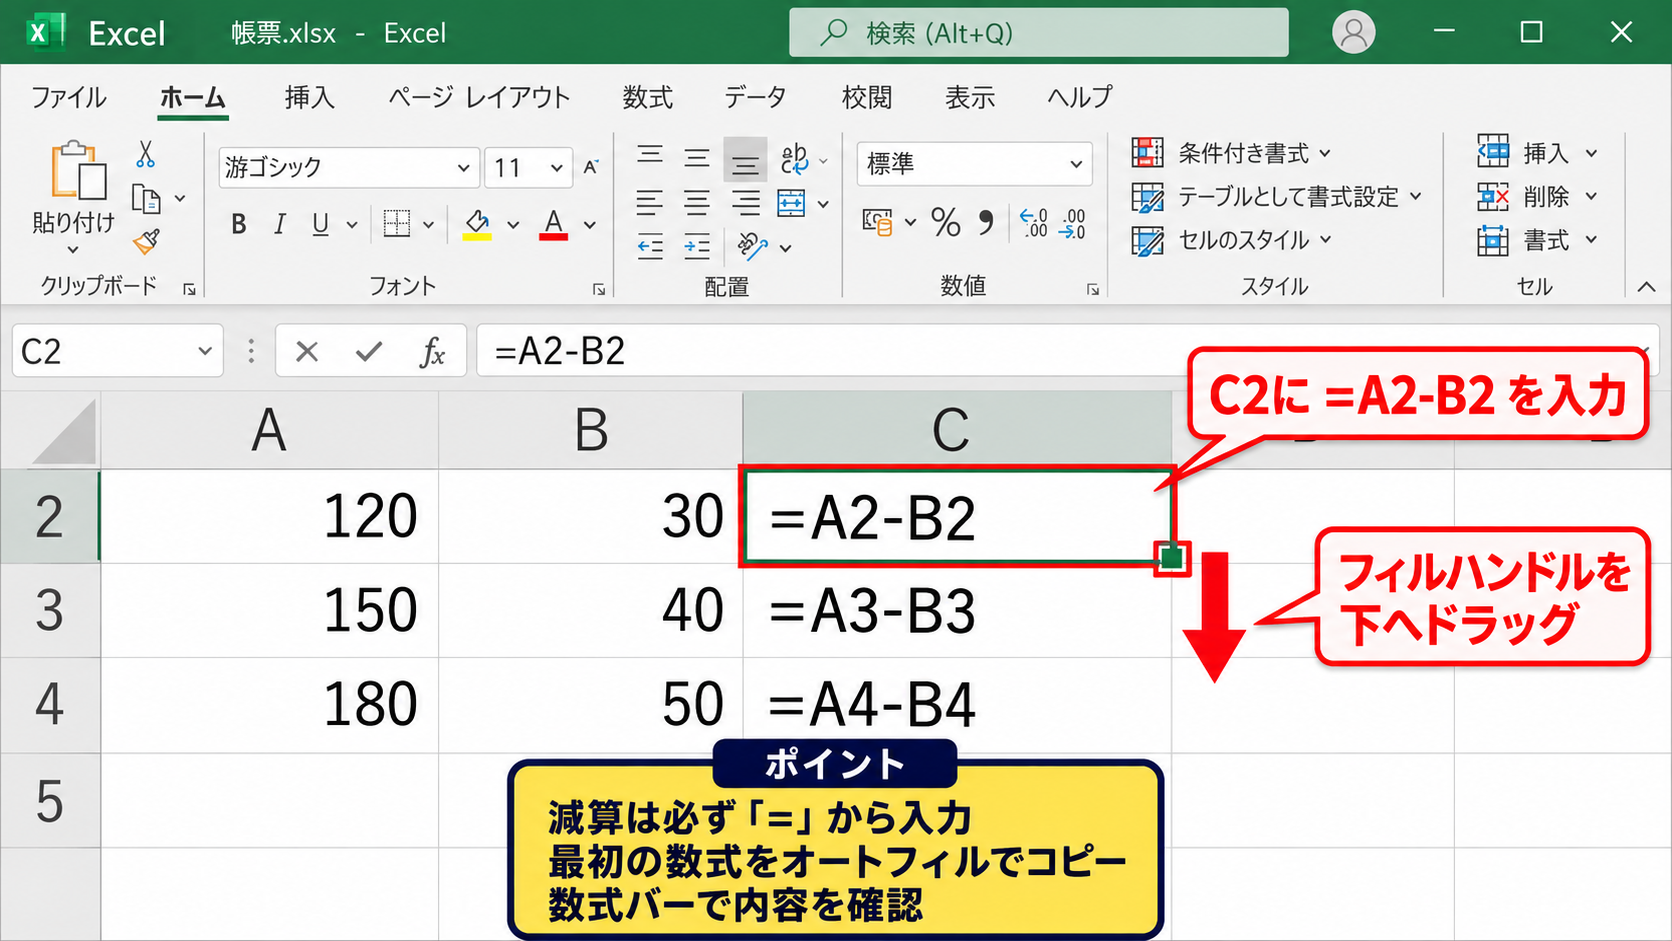This screenshot has height=941, width=1672.
Task: Click the Cut scissors icon
Action: (x=146, y=154)
